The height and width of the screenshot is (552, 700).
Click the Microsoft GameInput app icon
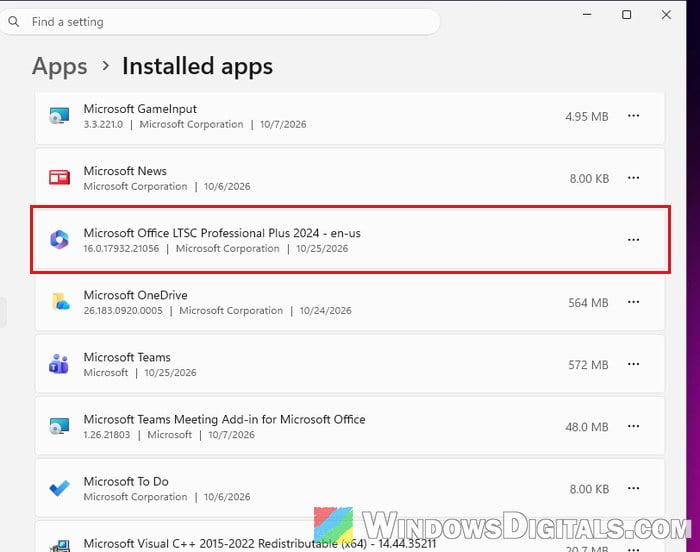coord(59,116)
